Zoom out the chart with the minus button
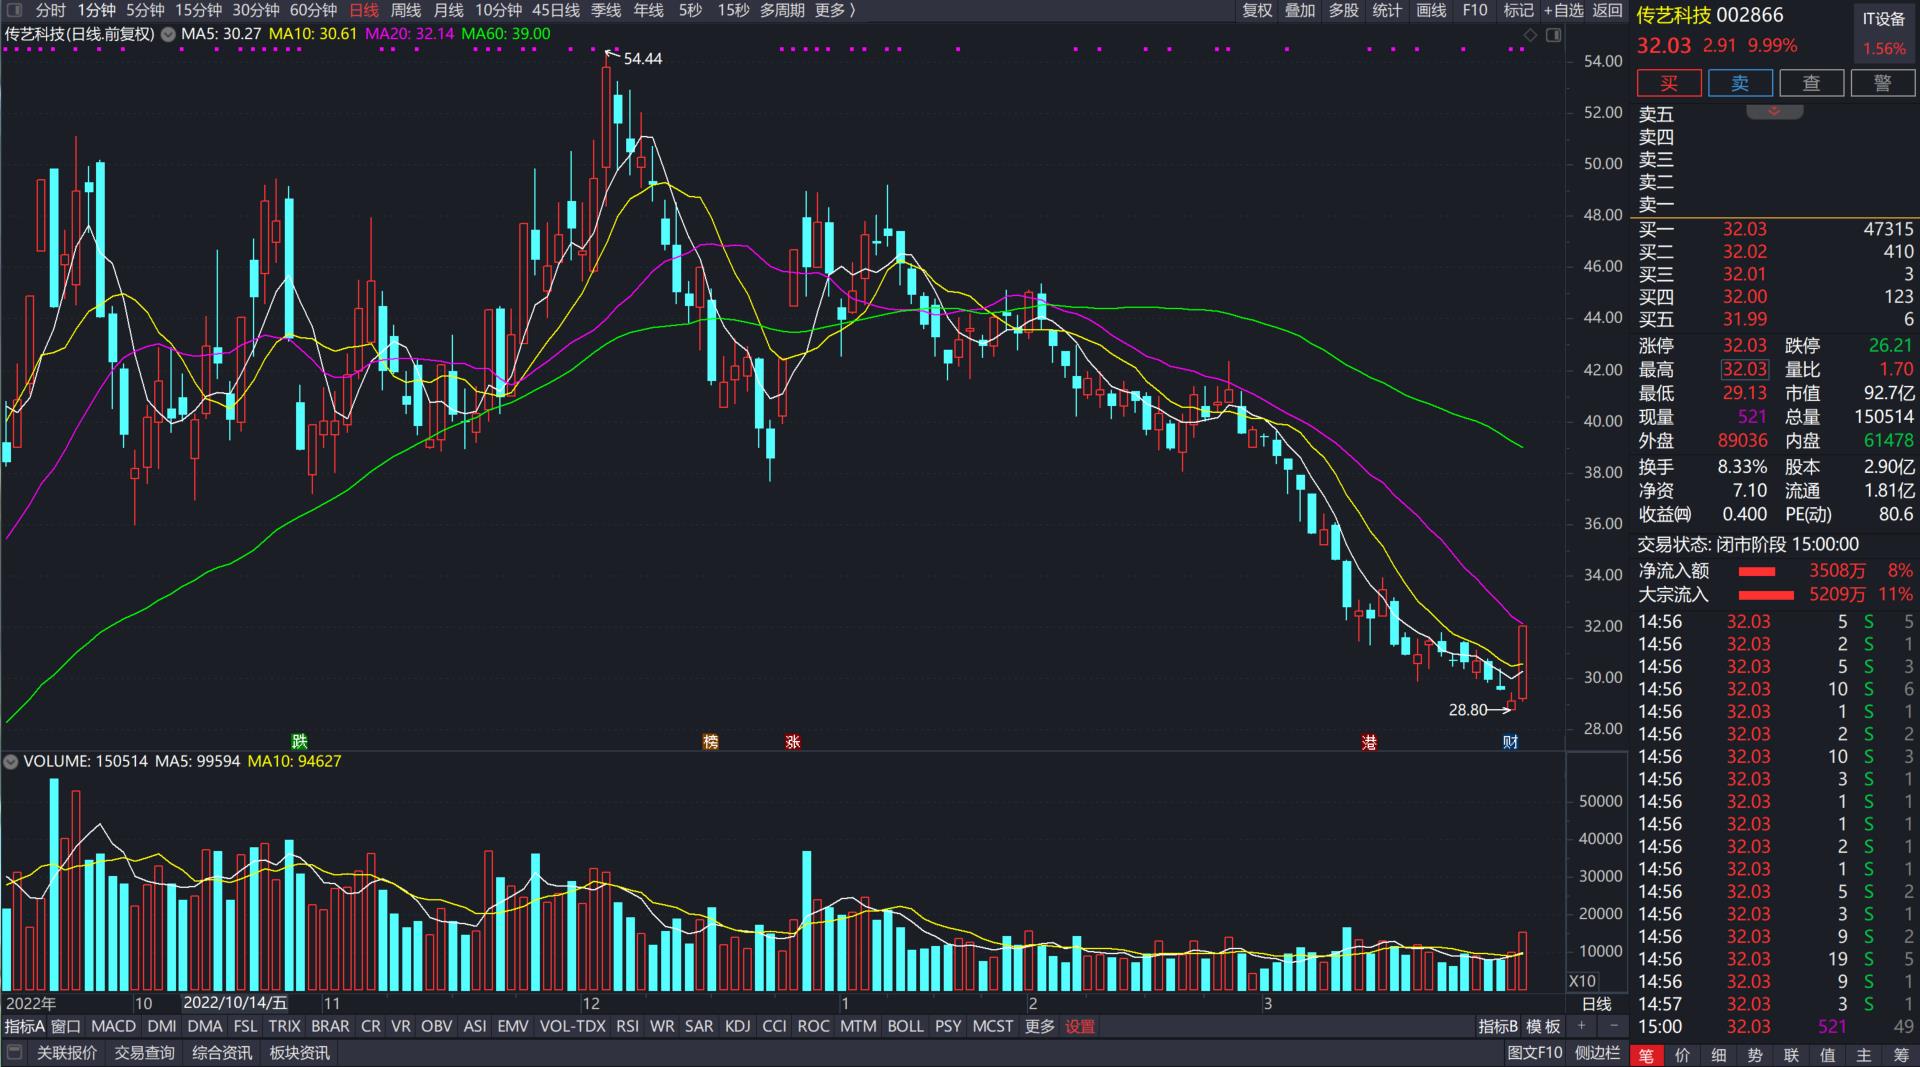 pos(1612,1026)
